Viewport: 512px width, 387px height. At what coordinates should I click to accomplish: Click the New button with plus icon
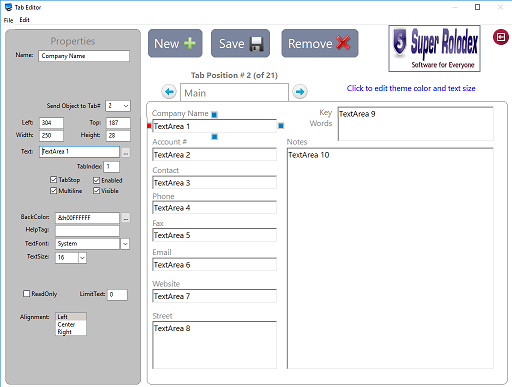[175, 43]
